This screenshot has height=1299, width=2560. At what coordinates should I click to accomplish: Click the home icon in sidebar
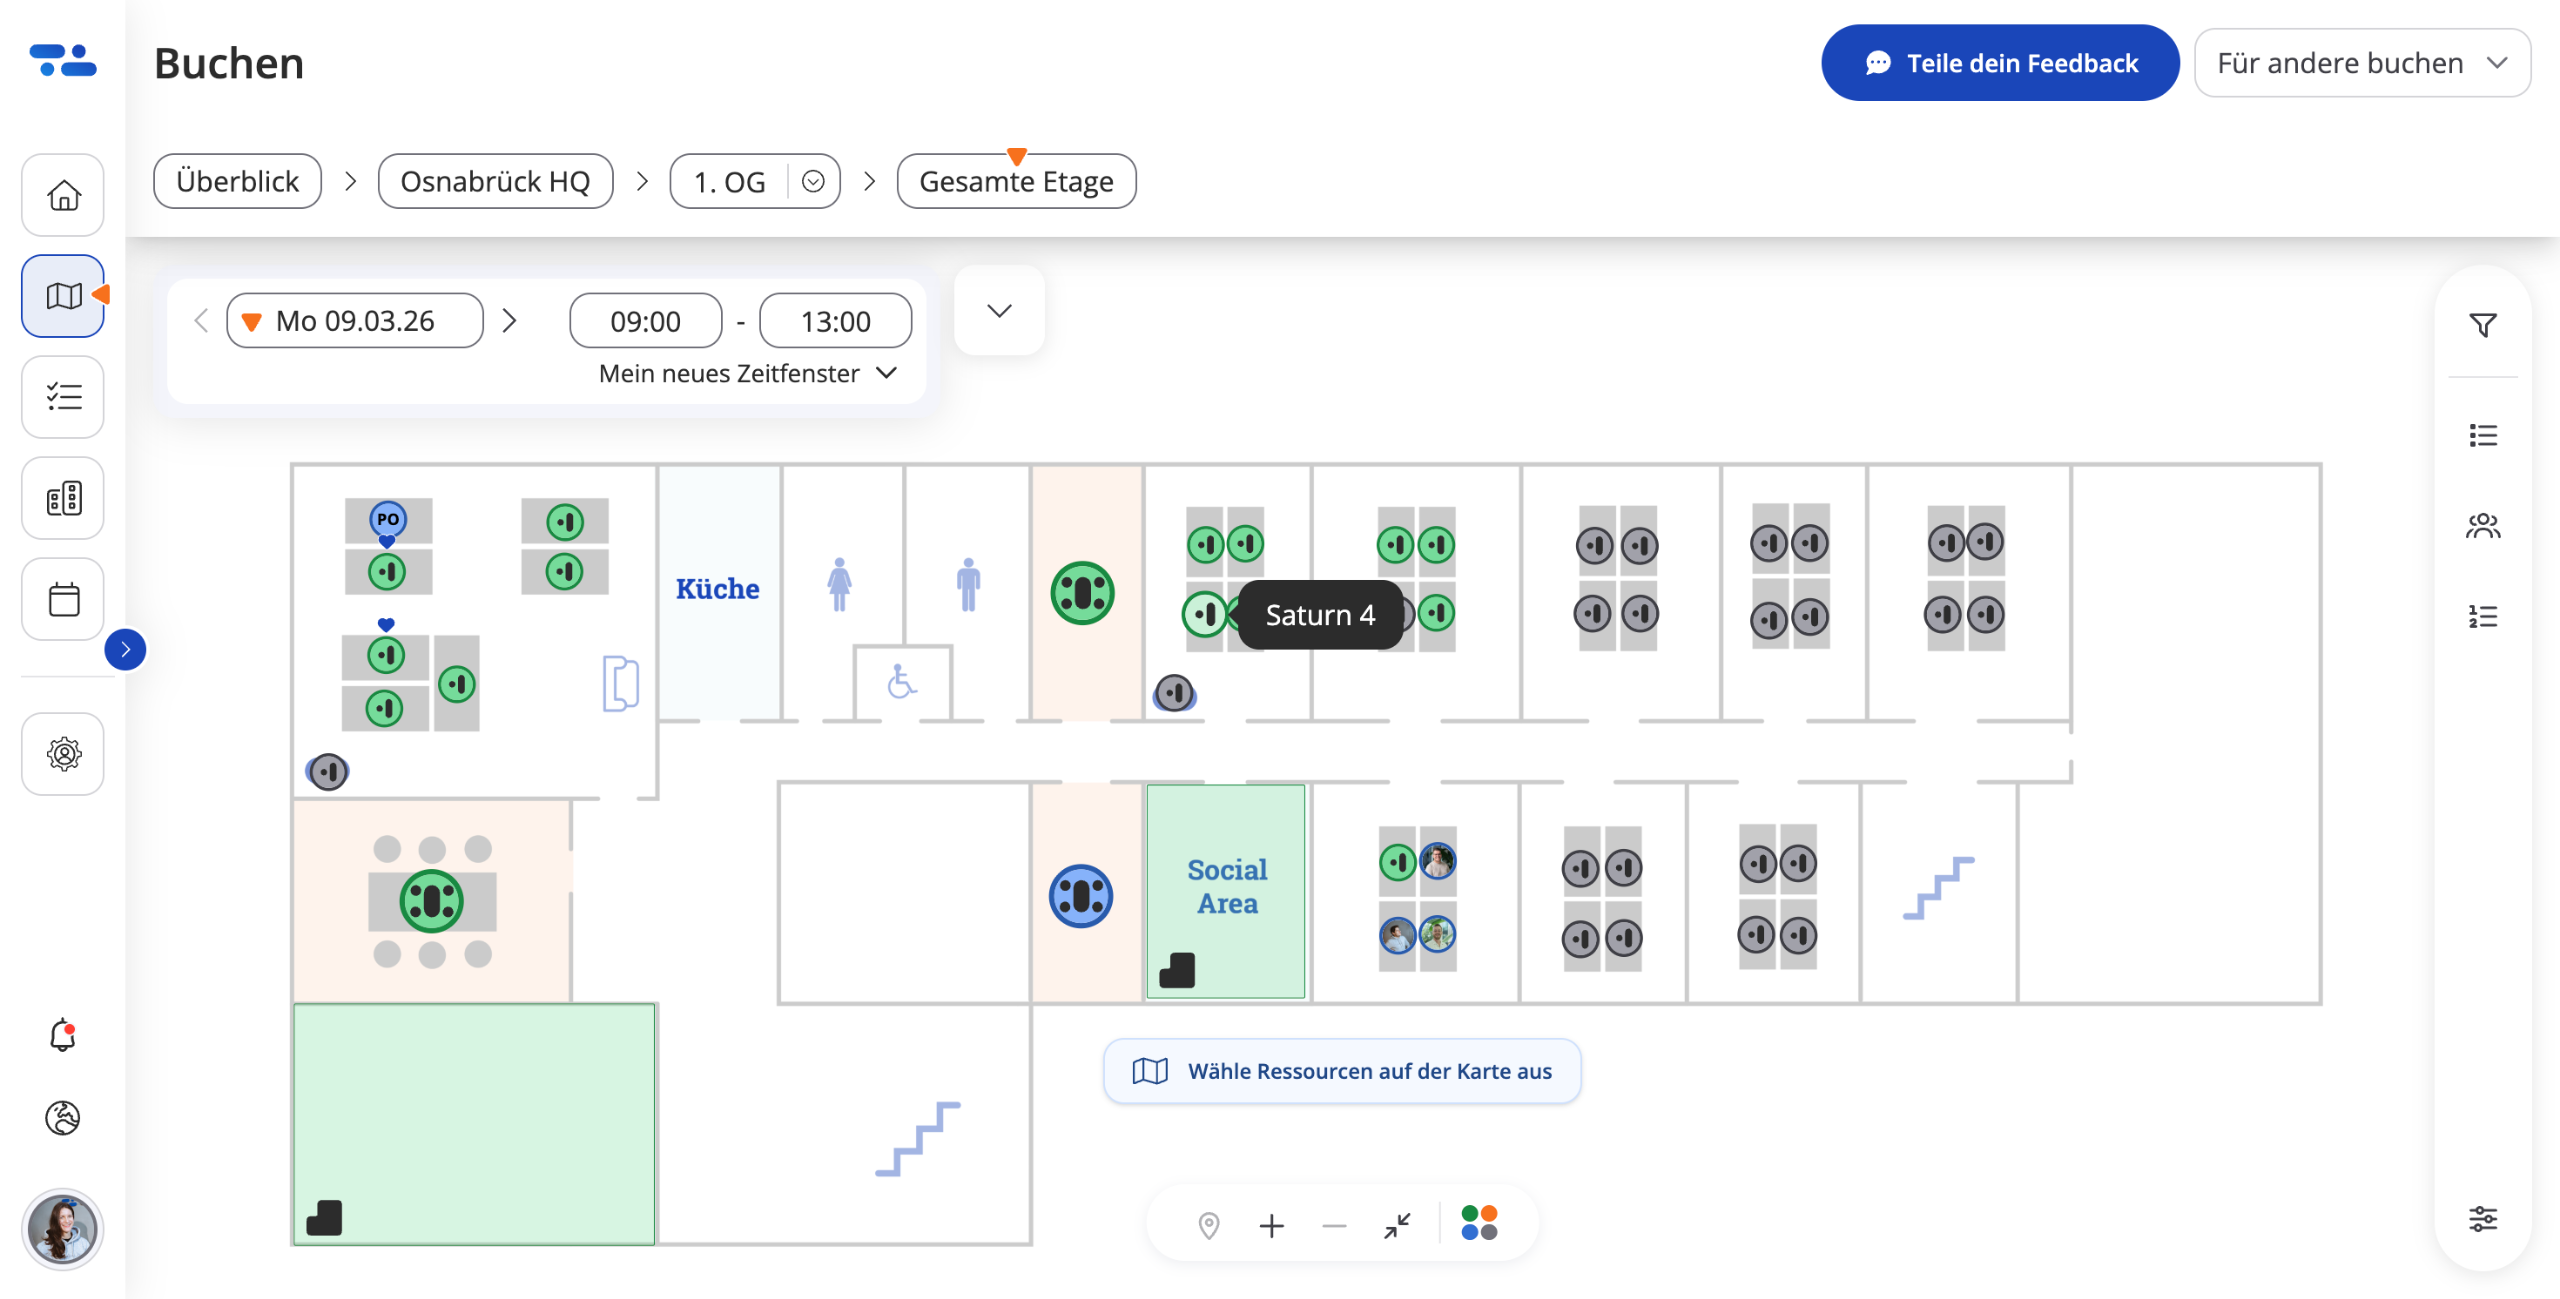63,195
